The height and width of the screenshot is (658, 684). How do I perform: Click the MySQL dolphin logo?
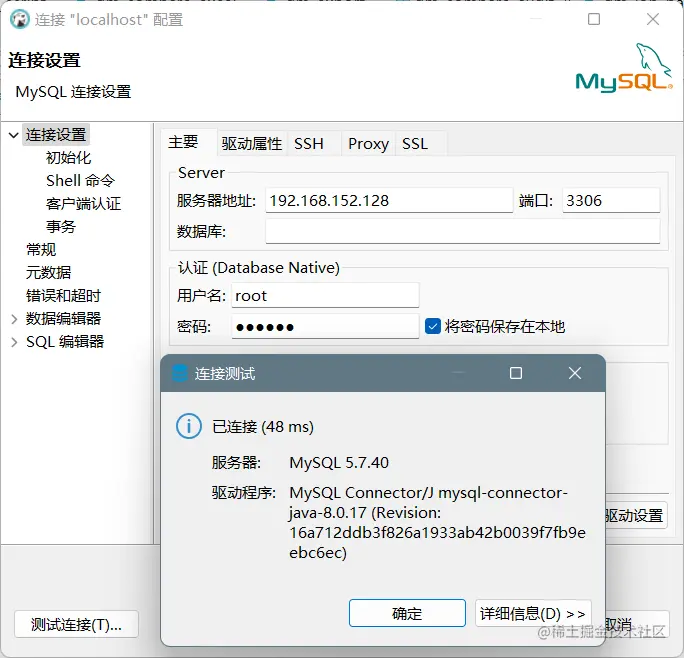point(624,68)
